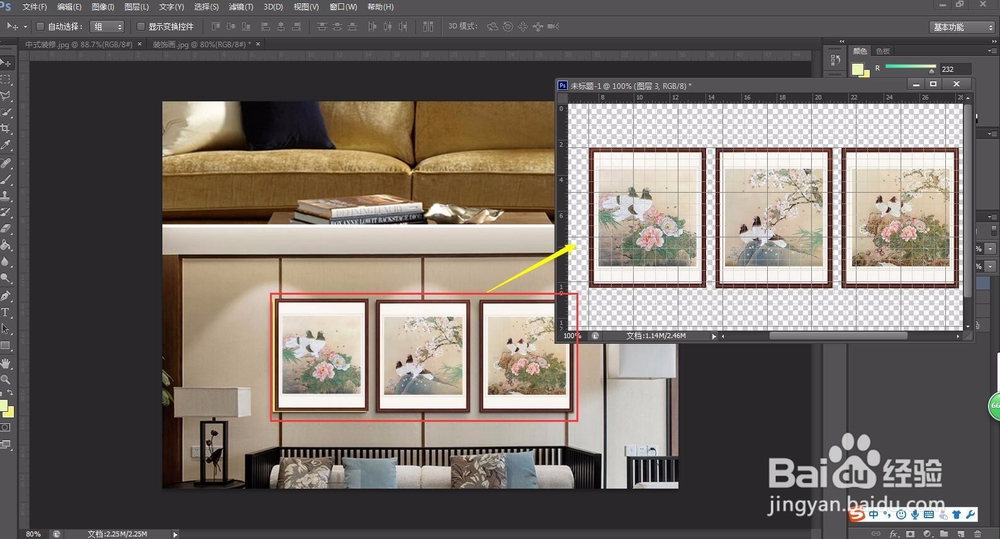Viewport: 1000px width, 539px height.
Task: Click color panel foreground swatch
Action: click(858, 69)
